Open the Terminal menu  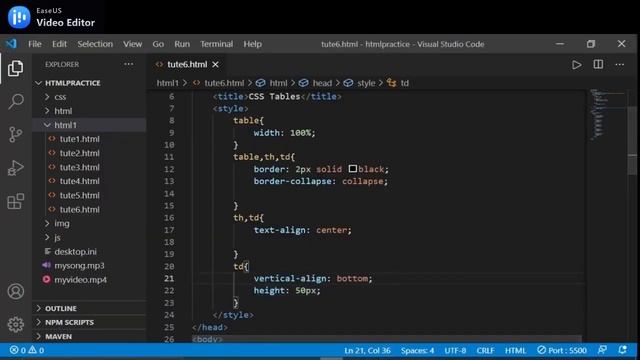pyautogui.click(x=216, y=44)
